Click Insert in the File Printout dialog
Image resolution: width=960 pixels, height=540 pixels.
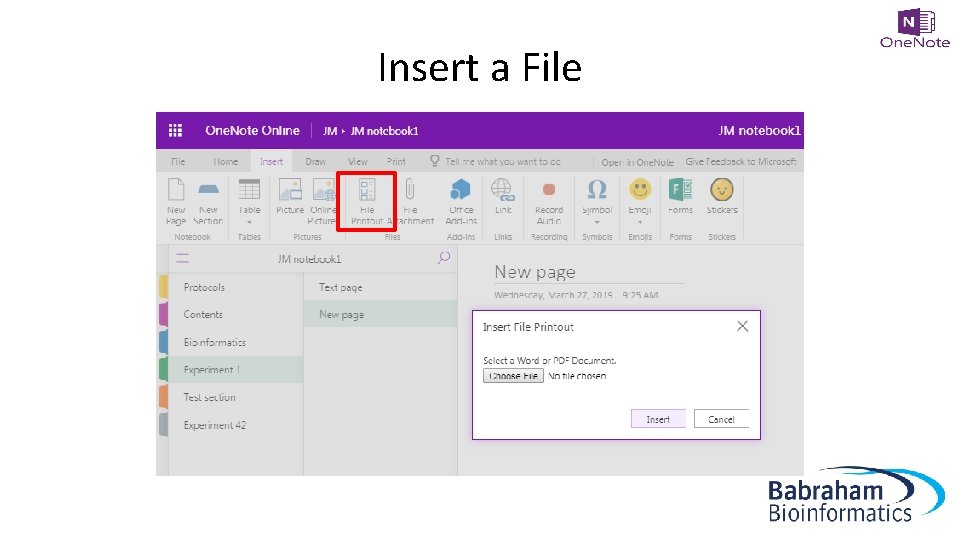click(658, 419)
